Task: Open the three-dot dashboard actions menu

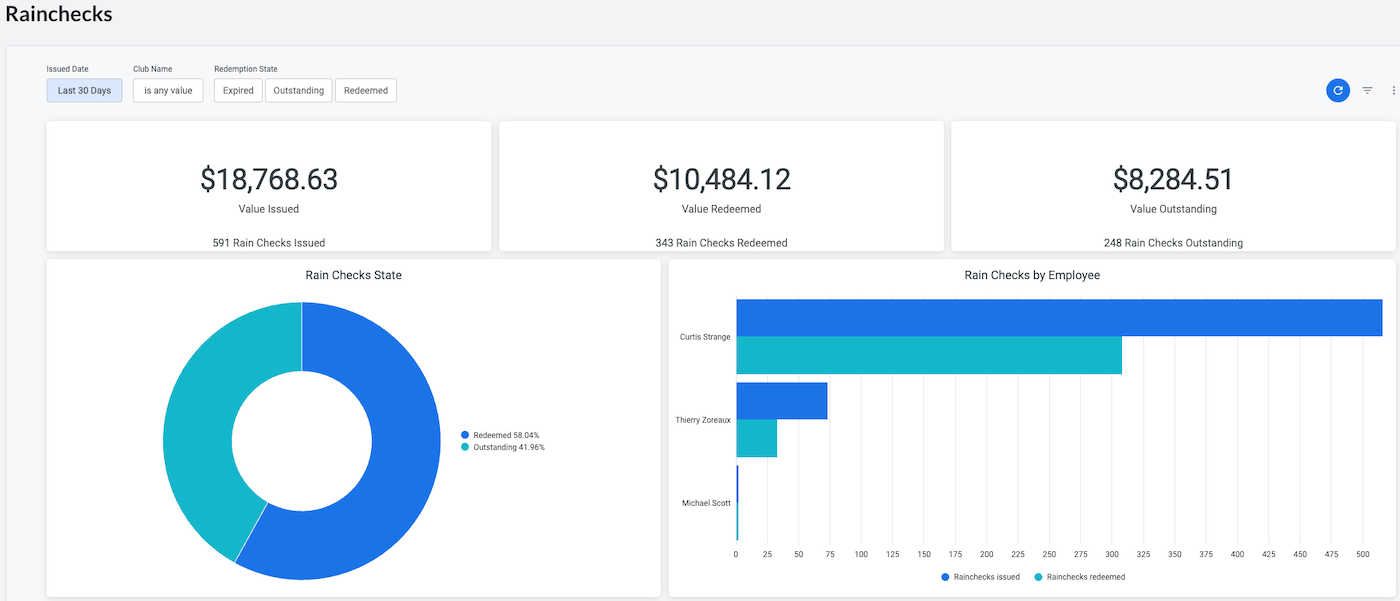Action: [1394, 90]
